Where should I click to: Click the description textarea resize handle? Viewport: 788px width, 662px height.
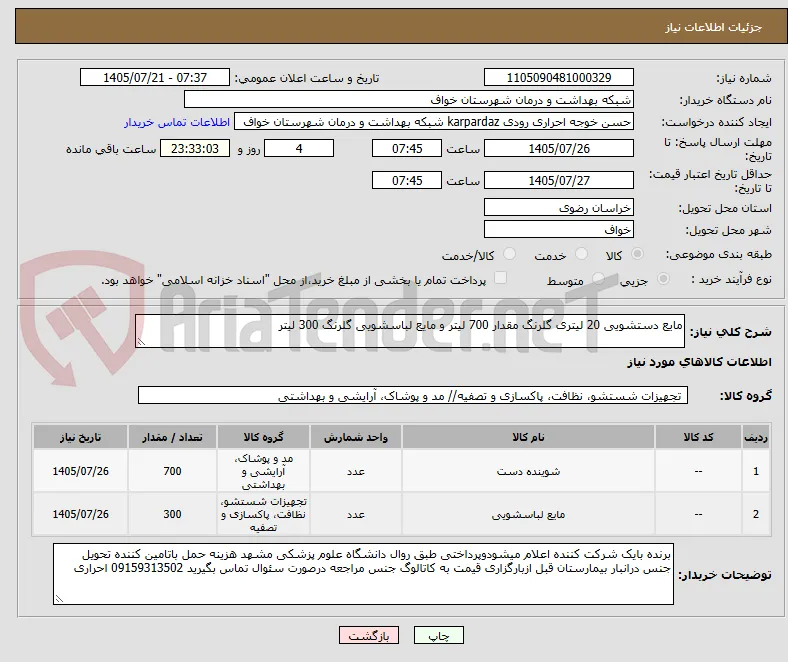[x=141, y=342]
